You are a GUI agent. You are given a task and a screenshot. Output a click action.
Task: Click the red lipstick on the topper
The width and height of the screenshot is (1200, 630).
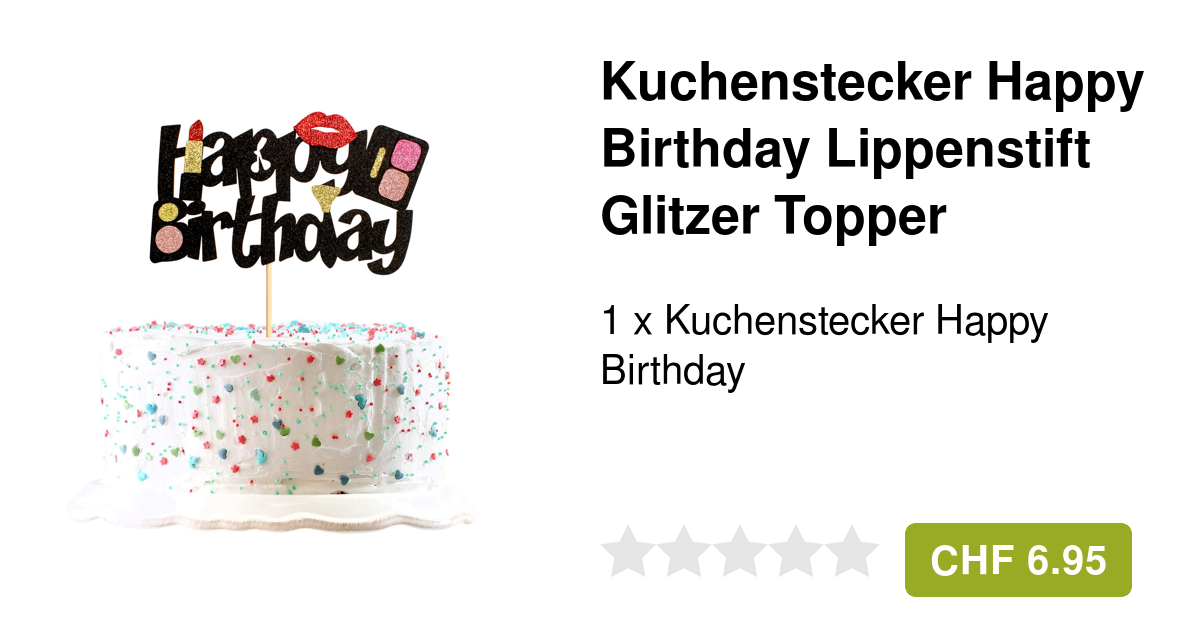[195, 145]
